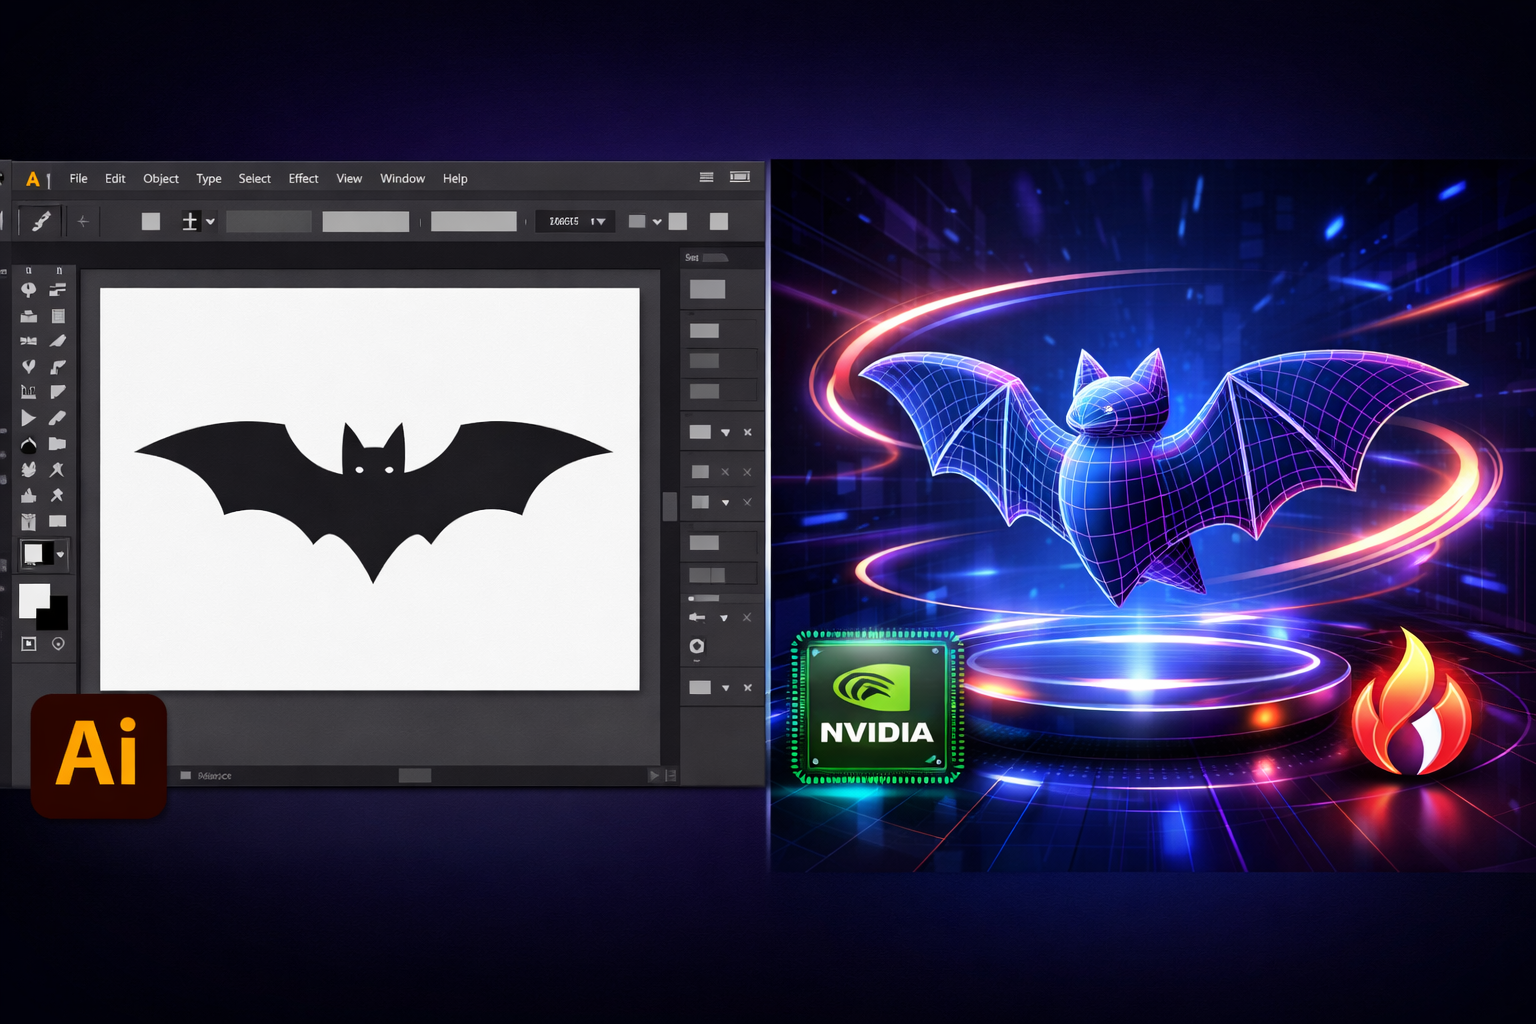
Task: Select the column chart tool in toolbox
Action: 28,392
